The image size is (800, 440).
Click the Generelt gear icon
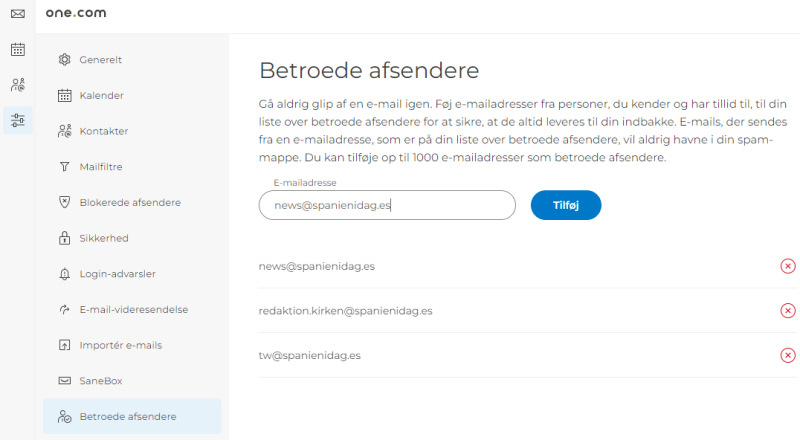[65, 60]
